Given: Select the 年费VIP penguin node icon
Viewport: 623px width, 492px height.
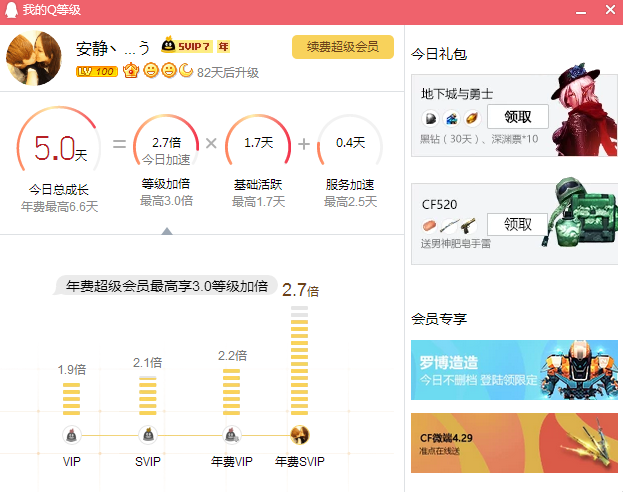Looking at the screenshot, I should [232, 435].
